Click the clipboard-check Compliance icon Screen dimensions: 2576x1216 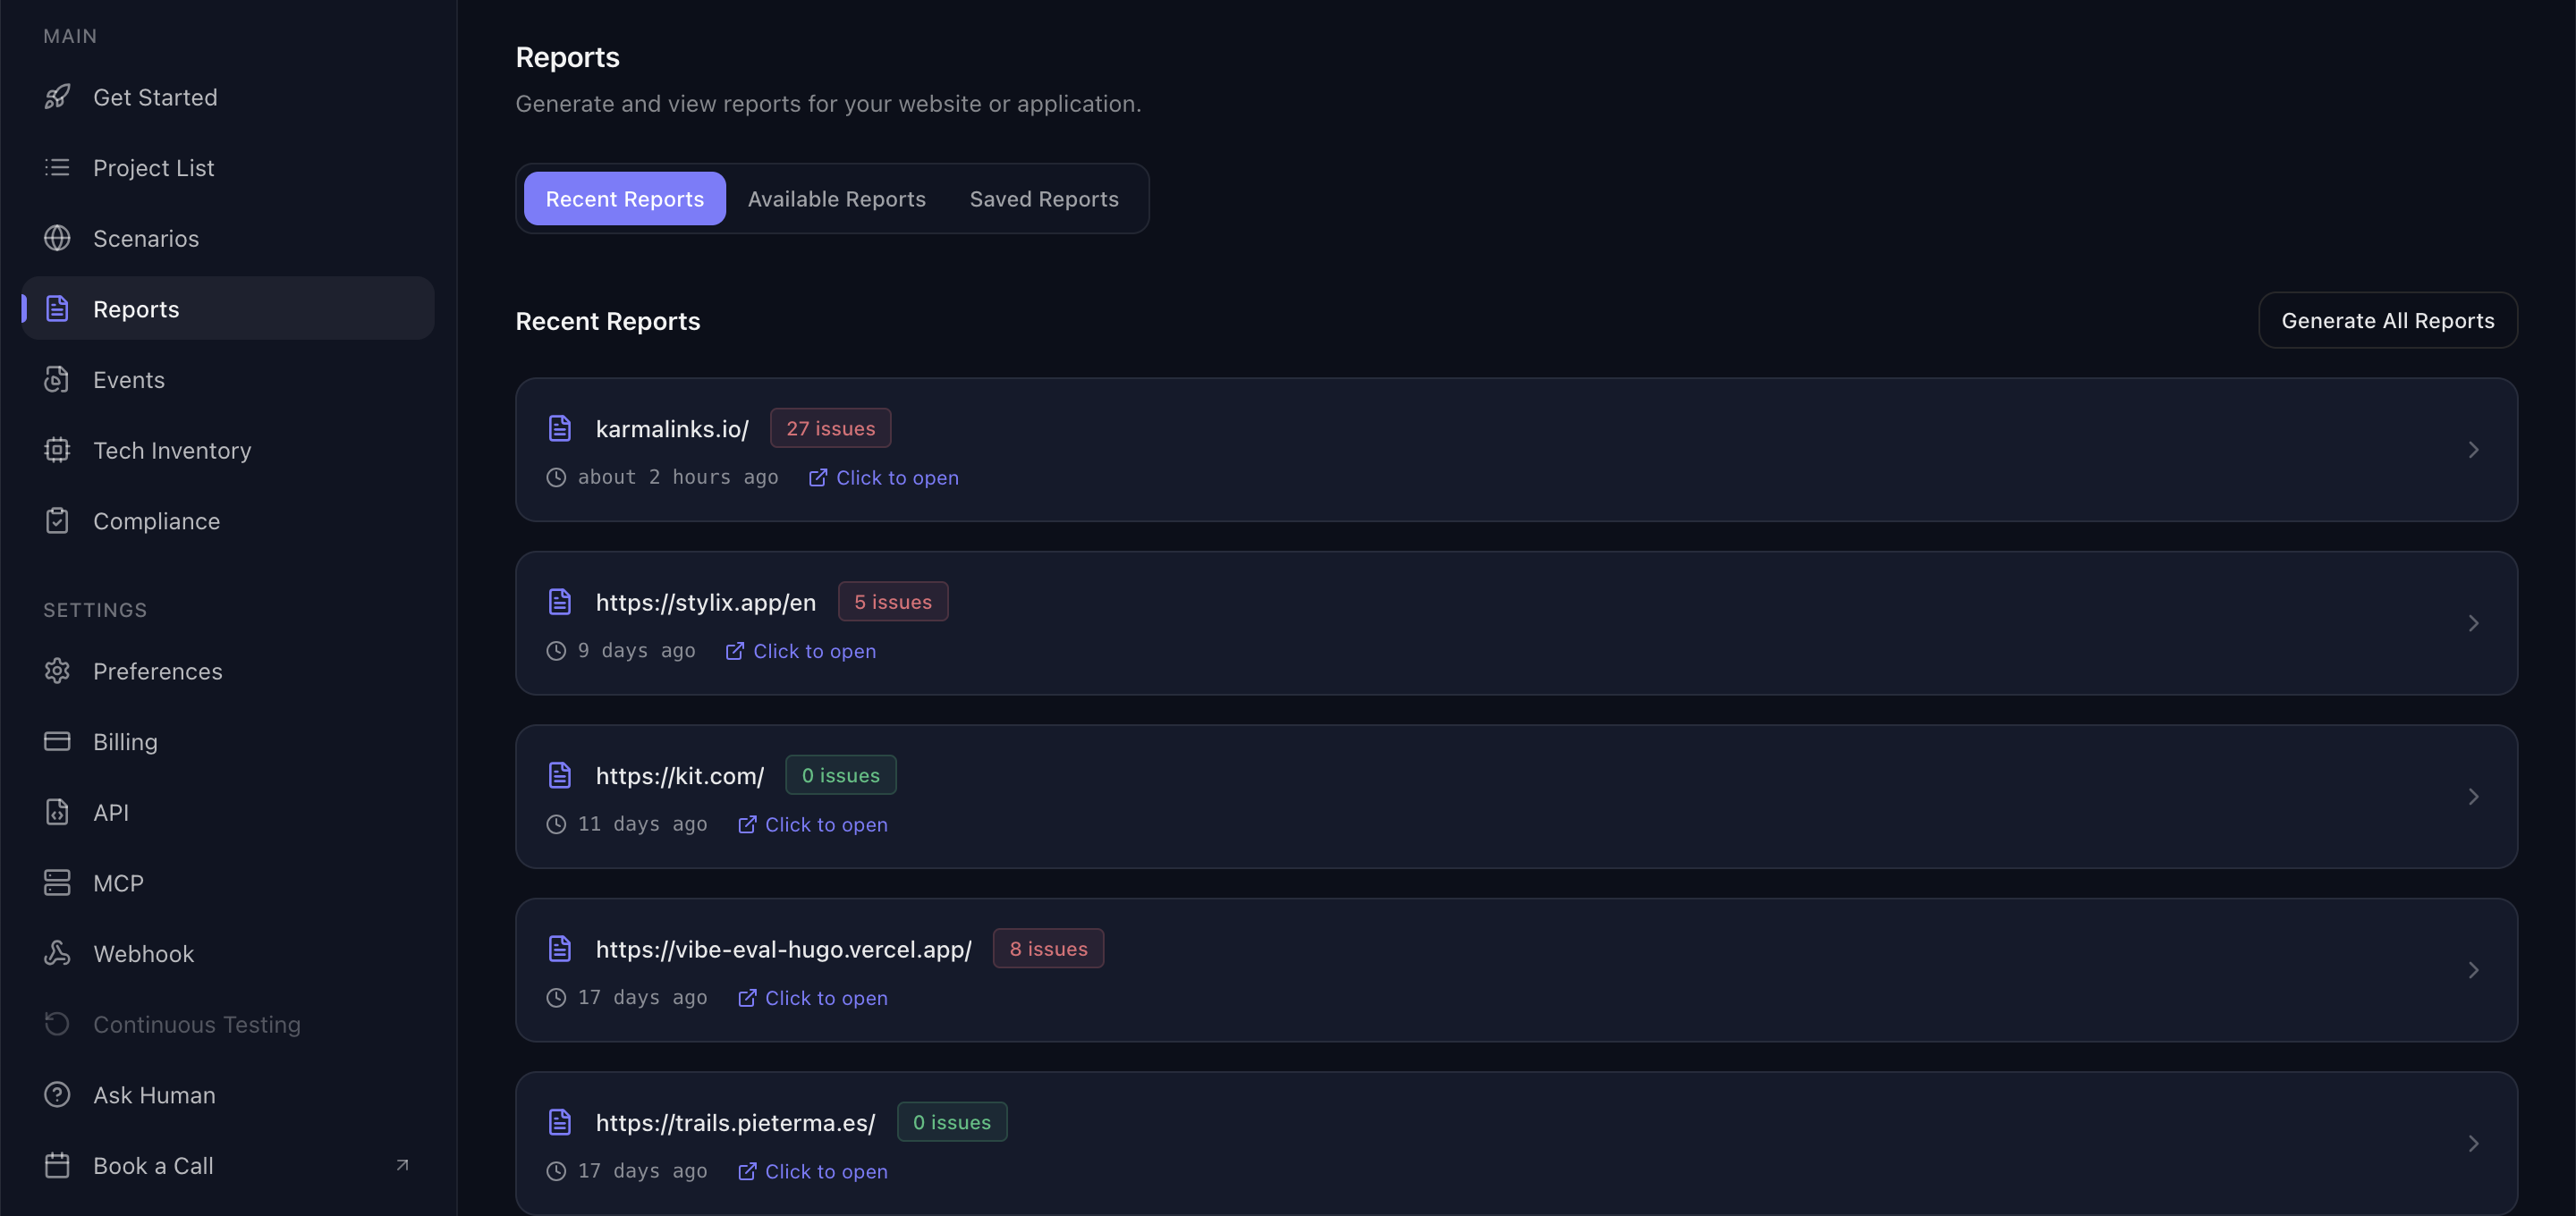pyautogui.click(x=57, y=521)
